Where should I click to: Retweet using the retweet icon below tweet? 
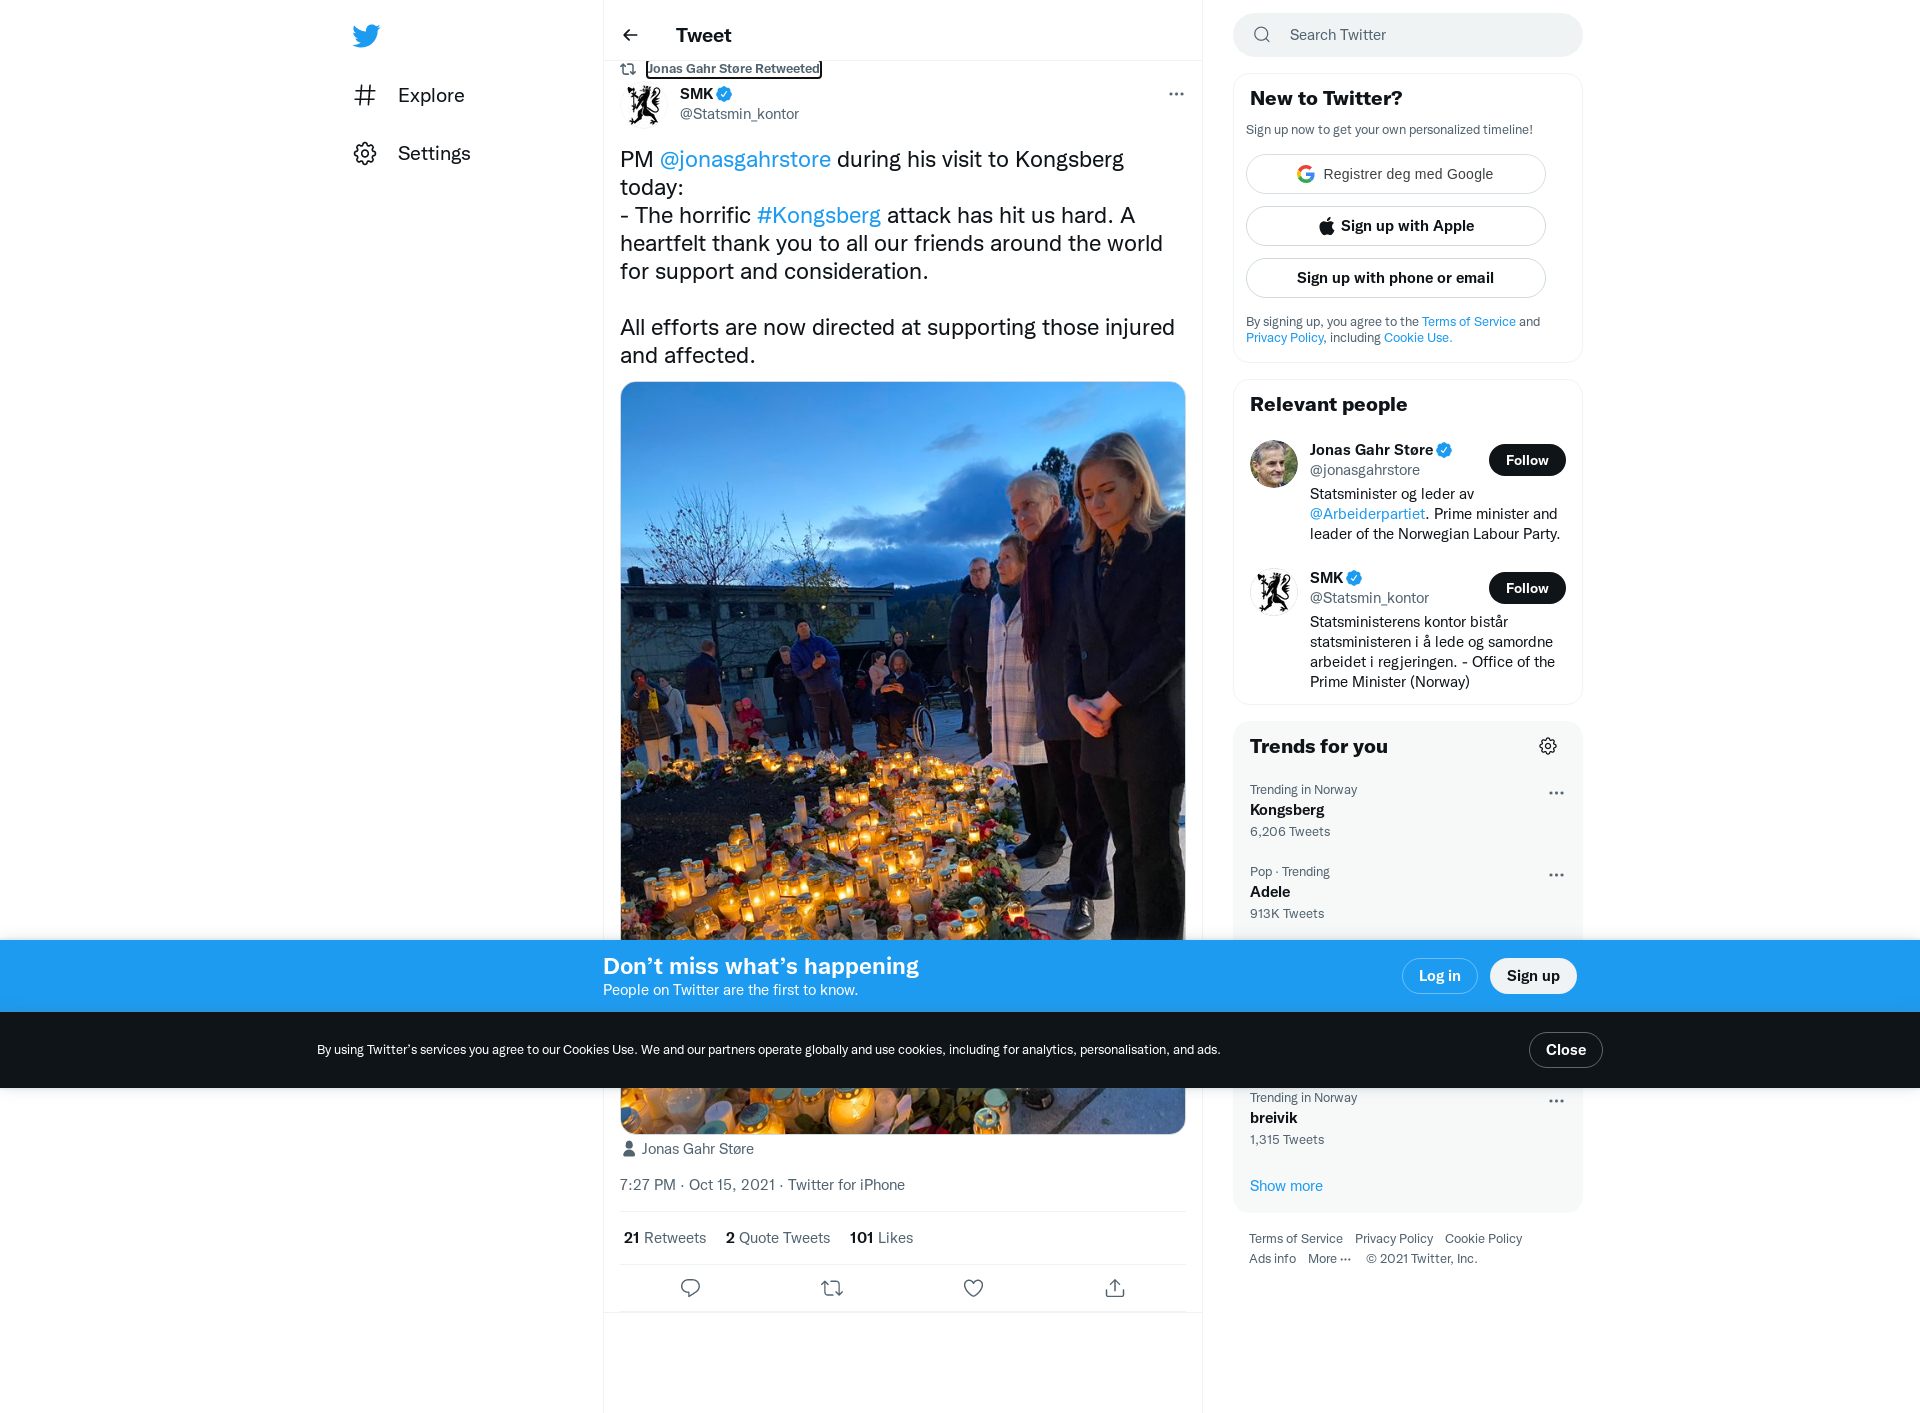(832, 1288)
